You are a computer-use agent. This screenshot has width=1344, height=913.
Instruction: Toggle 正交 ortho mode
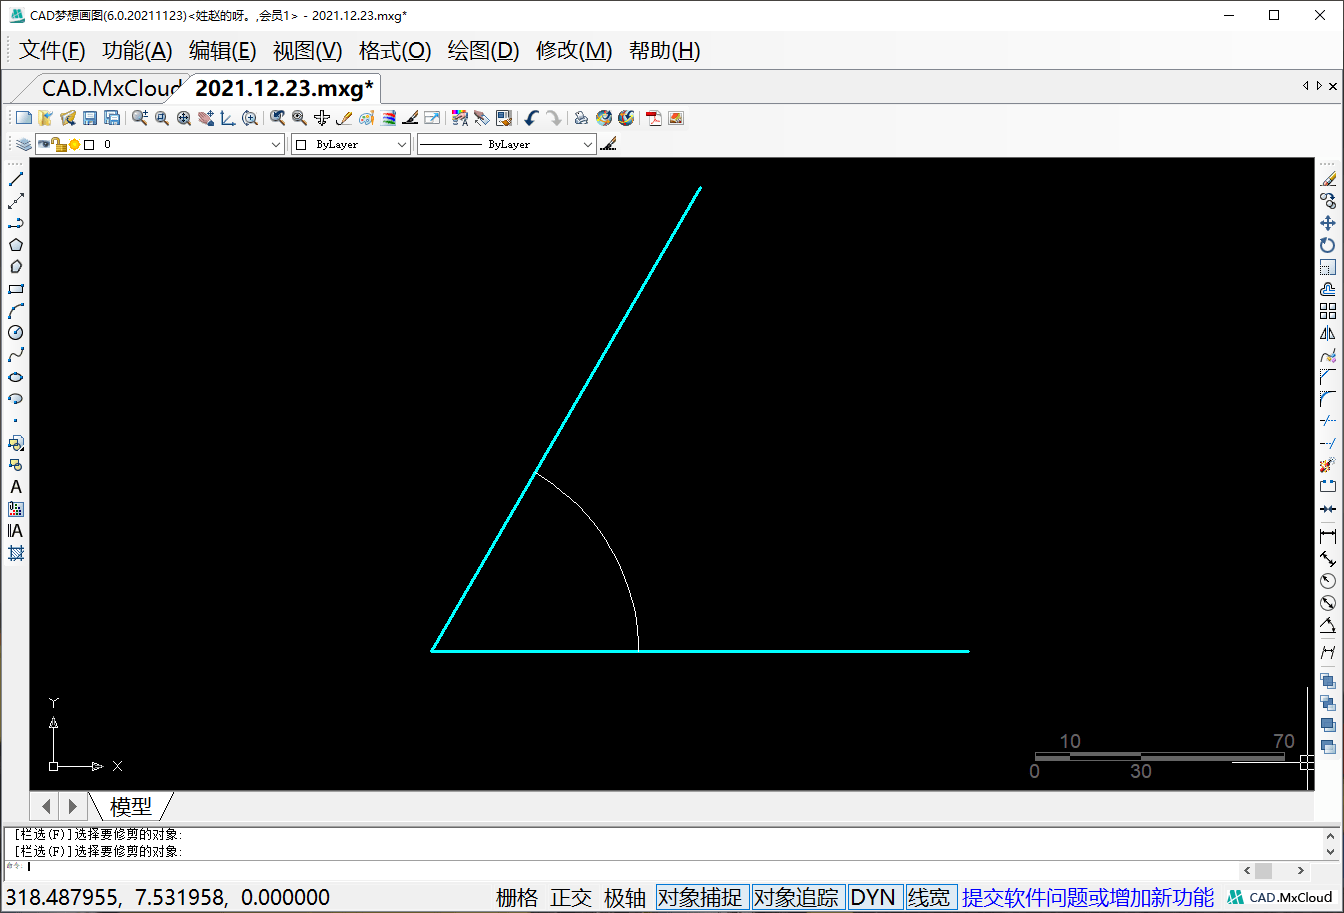(x=571, y=897)
